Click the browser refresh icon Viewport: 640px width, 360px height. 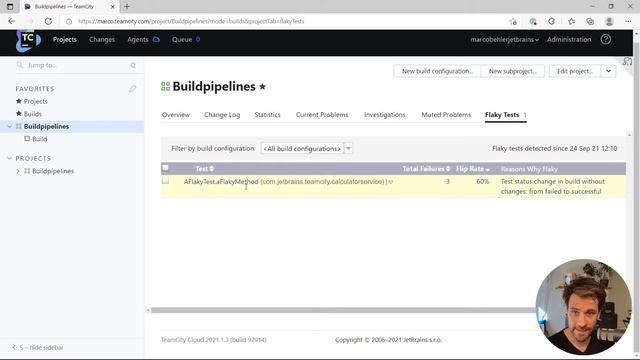(x=48, y=21)
